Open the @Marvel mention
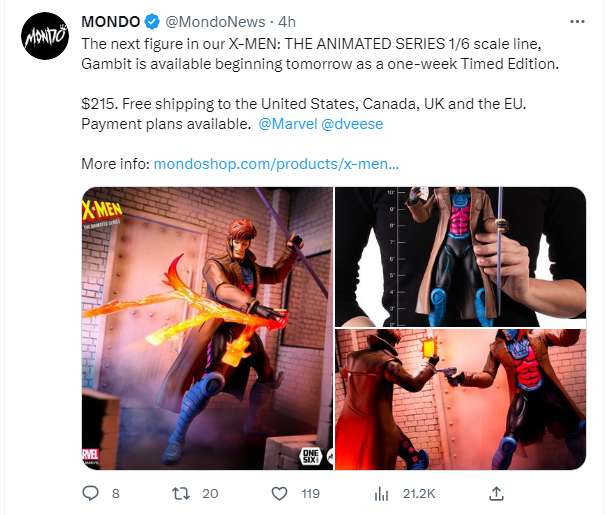This screenshot has height=515, width=605. (x=288, y=124)
